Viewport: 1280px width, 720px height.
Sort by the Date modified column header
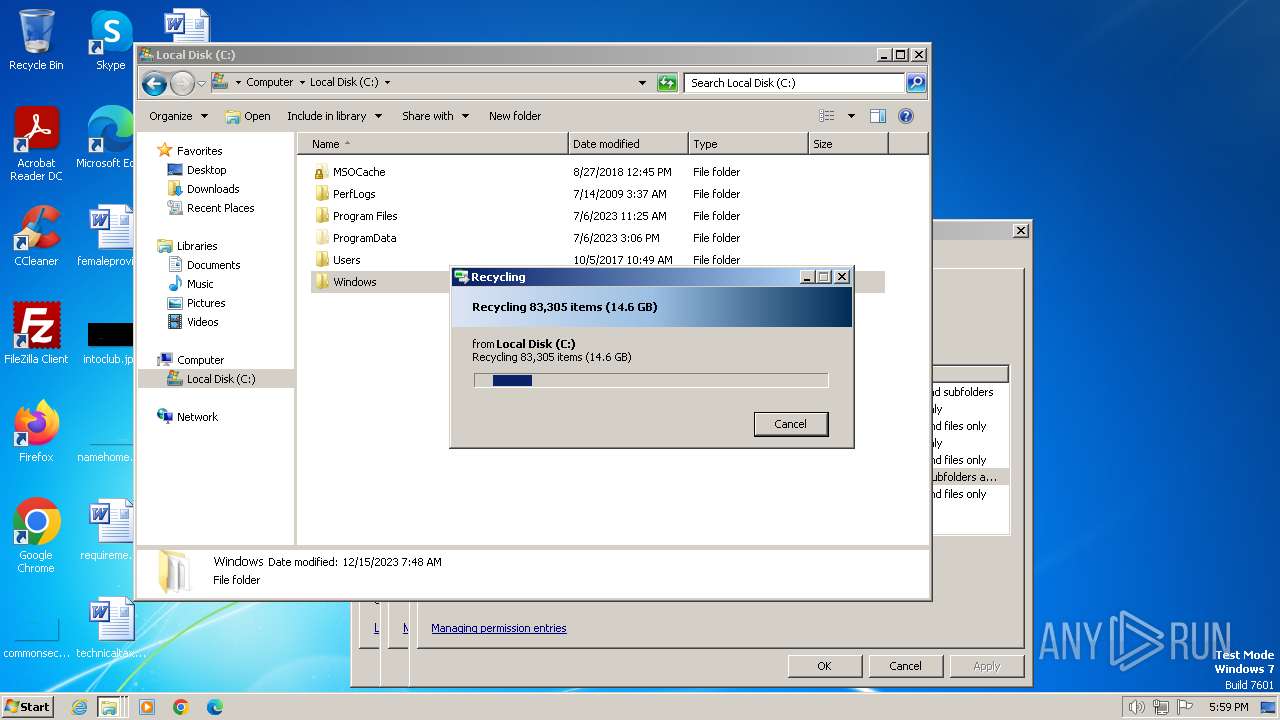click(x=628, y=144)
